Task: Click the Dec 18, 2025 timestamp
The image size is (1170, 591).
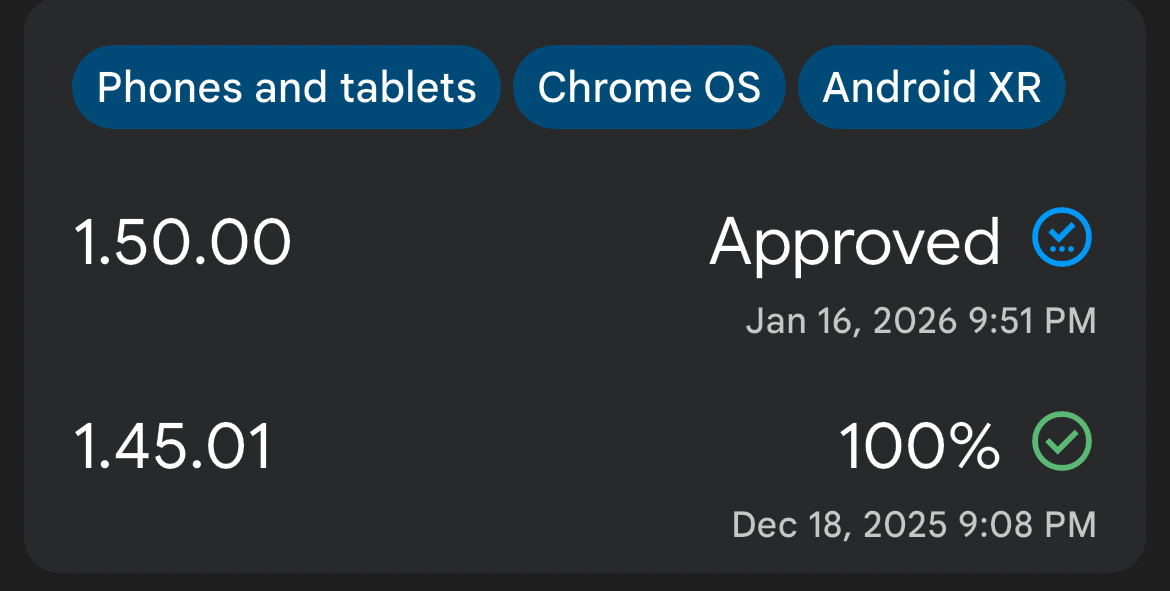Action: [913, 524]
